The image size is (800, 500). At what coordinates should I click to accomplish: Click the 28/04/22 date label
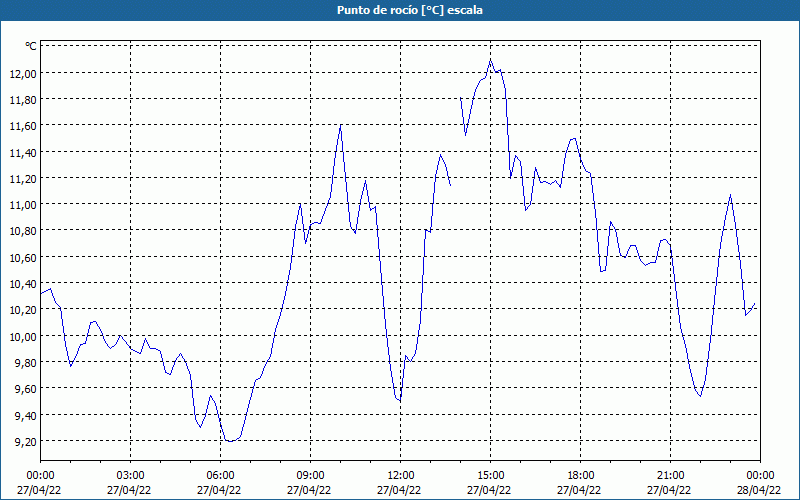tap(759, 490)
